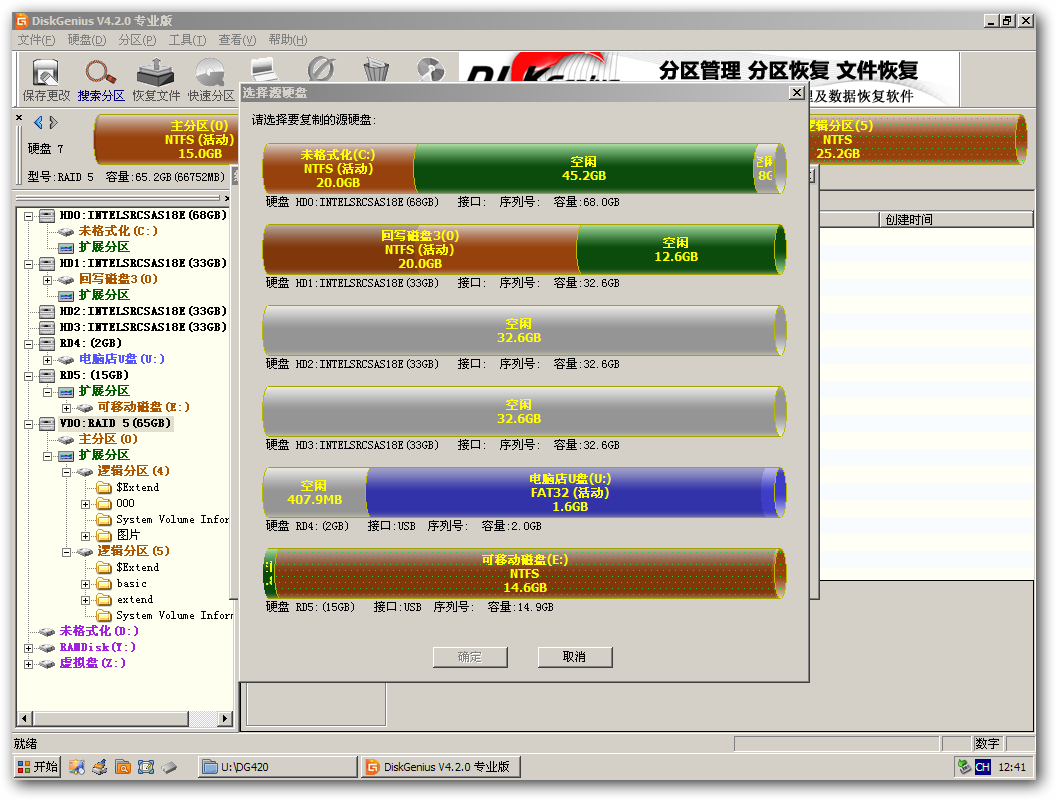Expand the 回写磁盘3(0) tree node
The width and height of the screenshot is (1056, 800).
click(x=48, y=279)
